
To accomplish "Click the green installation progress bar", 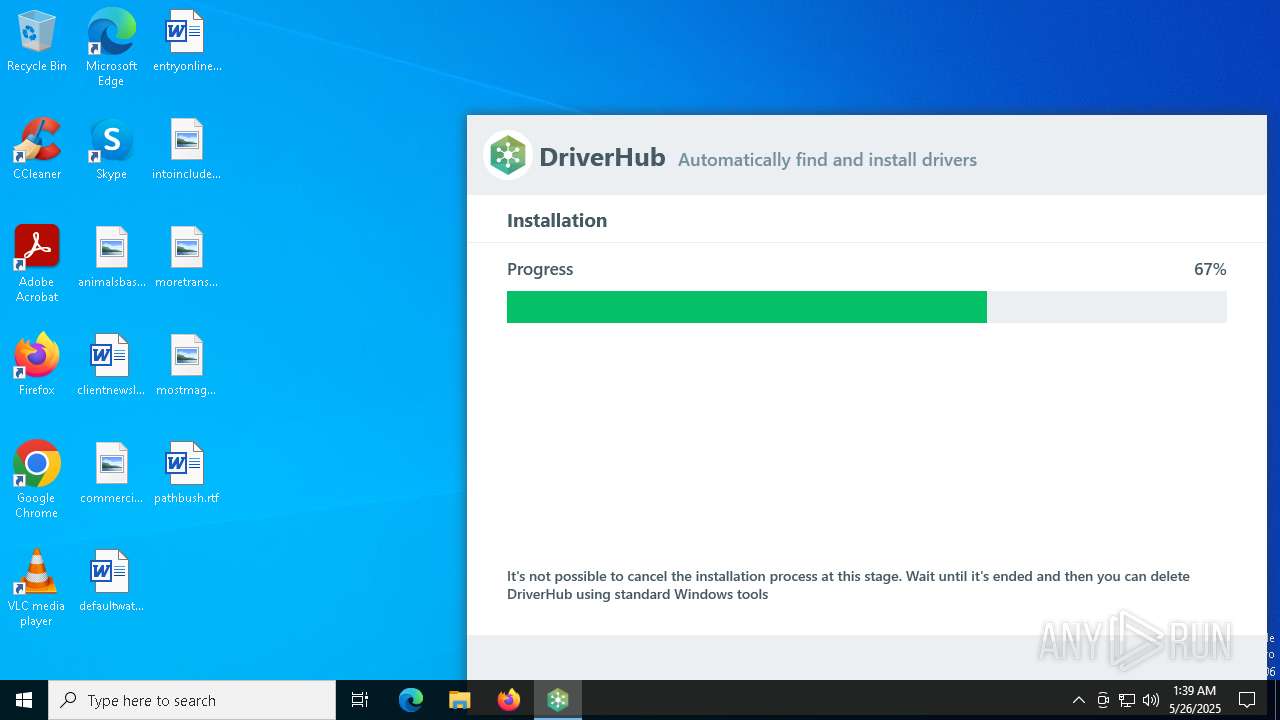I will click(x=747, y=307).
